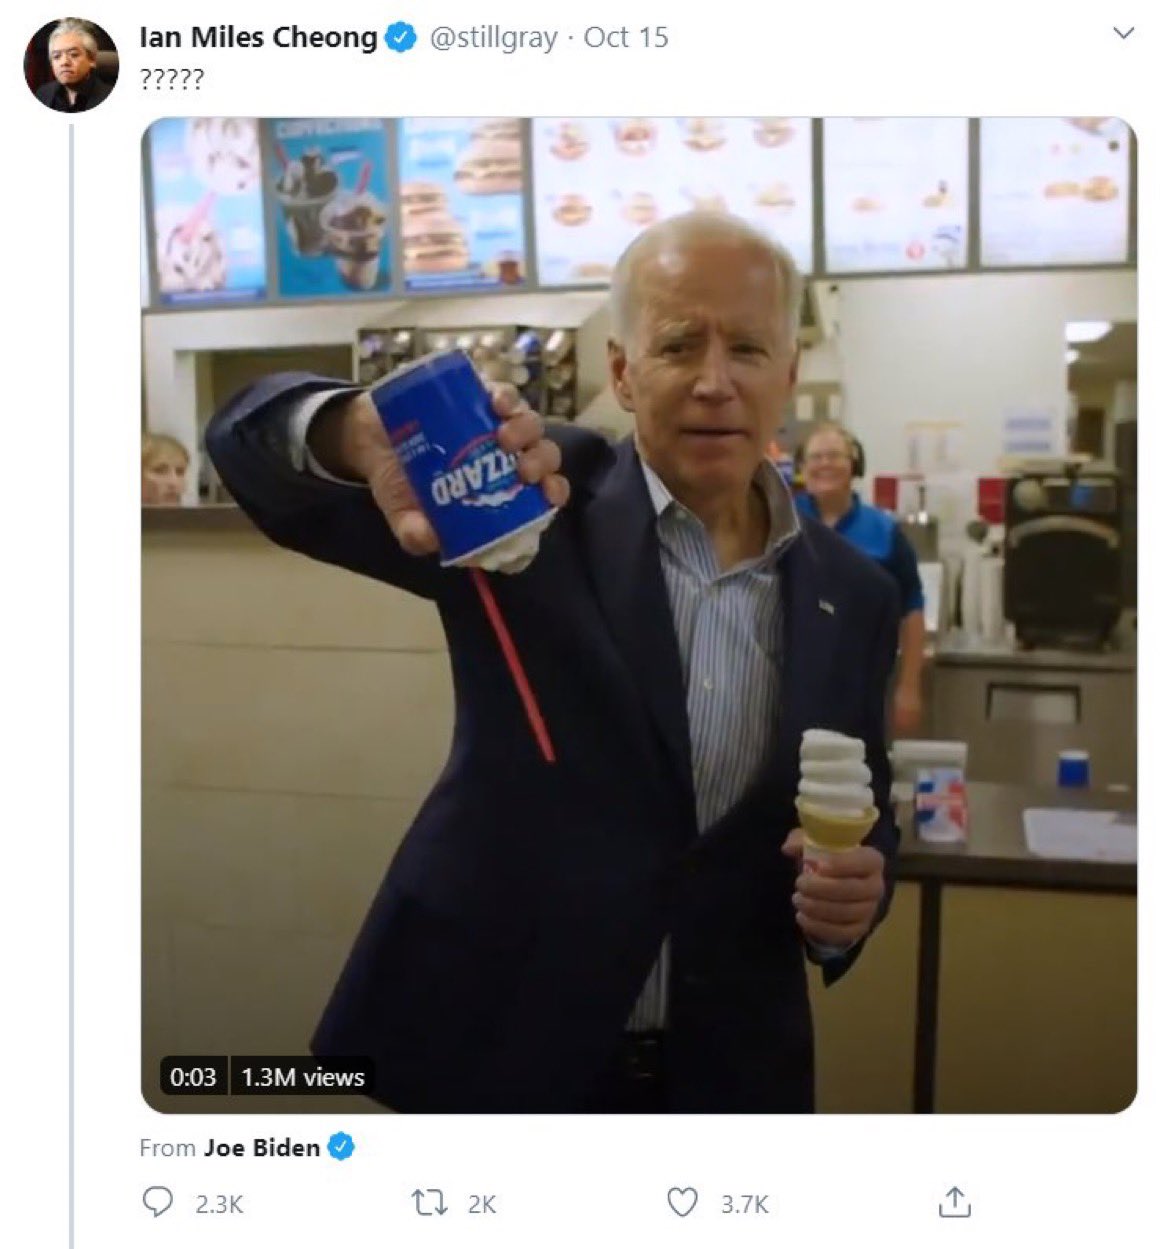Image resolution: width=1164 pixels, height=1249 pixels.
Task: Like the tweet with the heart icon
Action: (682, 1202)
